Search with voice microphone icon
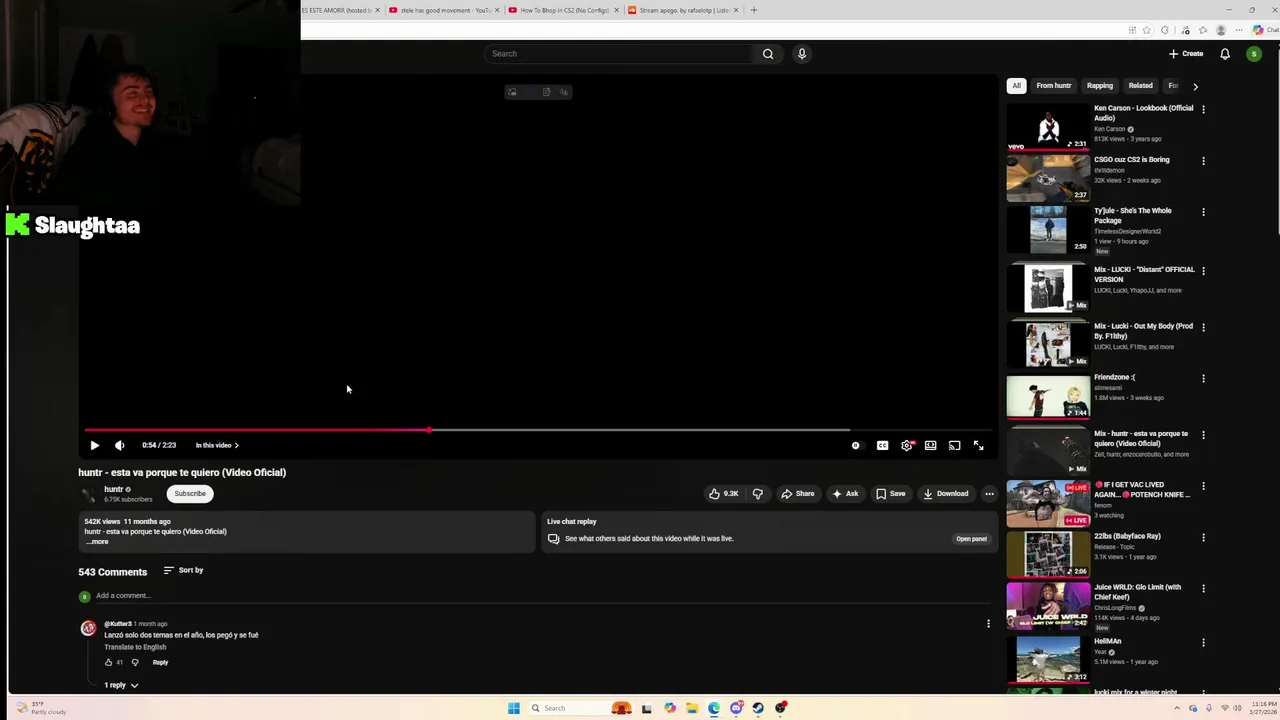1280x720 pixels. coord(801,54)
